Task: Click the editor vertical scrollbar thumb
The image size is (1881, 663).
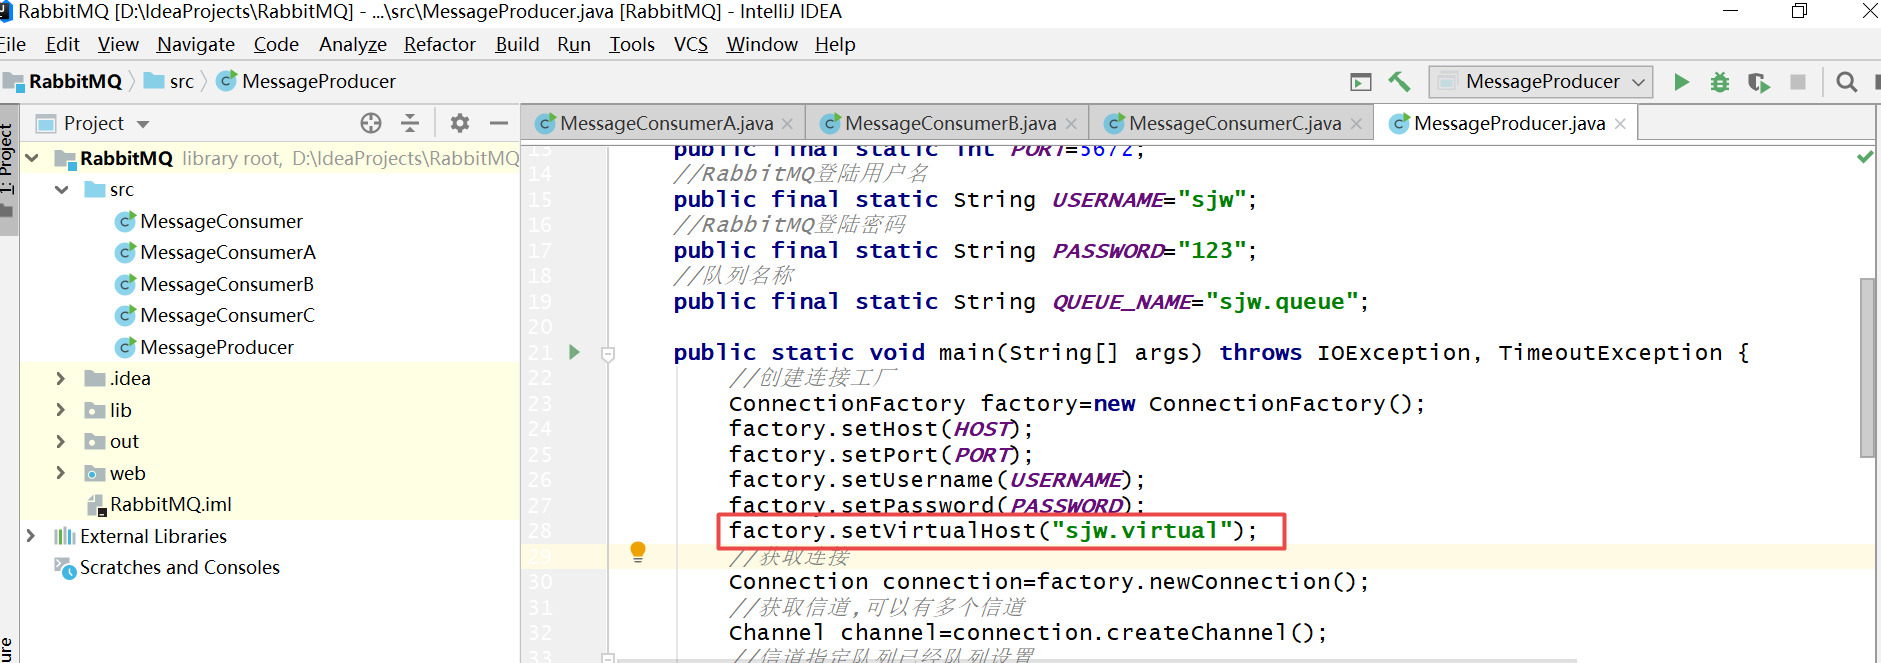Action: [1867, 367]
